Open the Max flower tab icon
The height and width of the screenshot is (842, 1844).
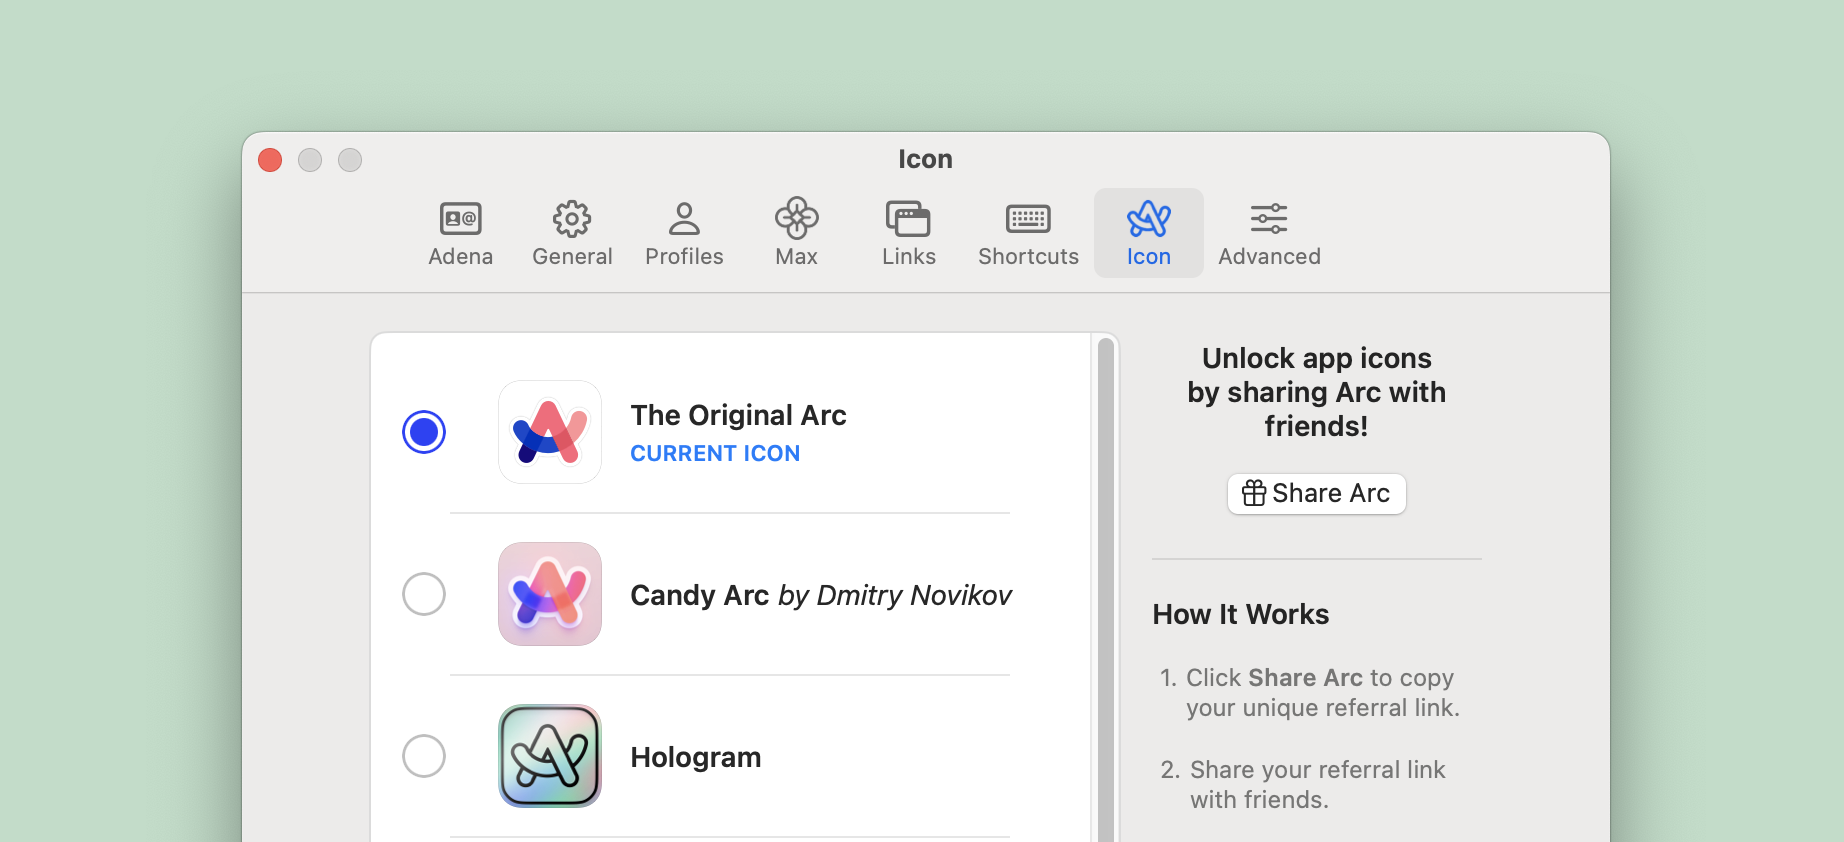click(x=797, y=218)
